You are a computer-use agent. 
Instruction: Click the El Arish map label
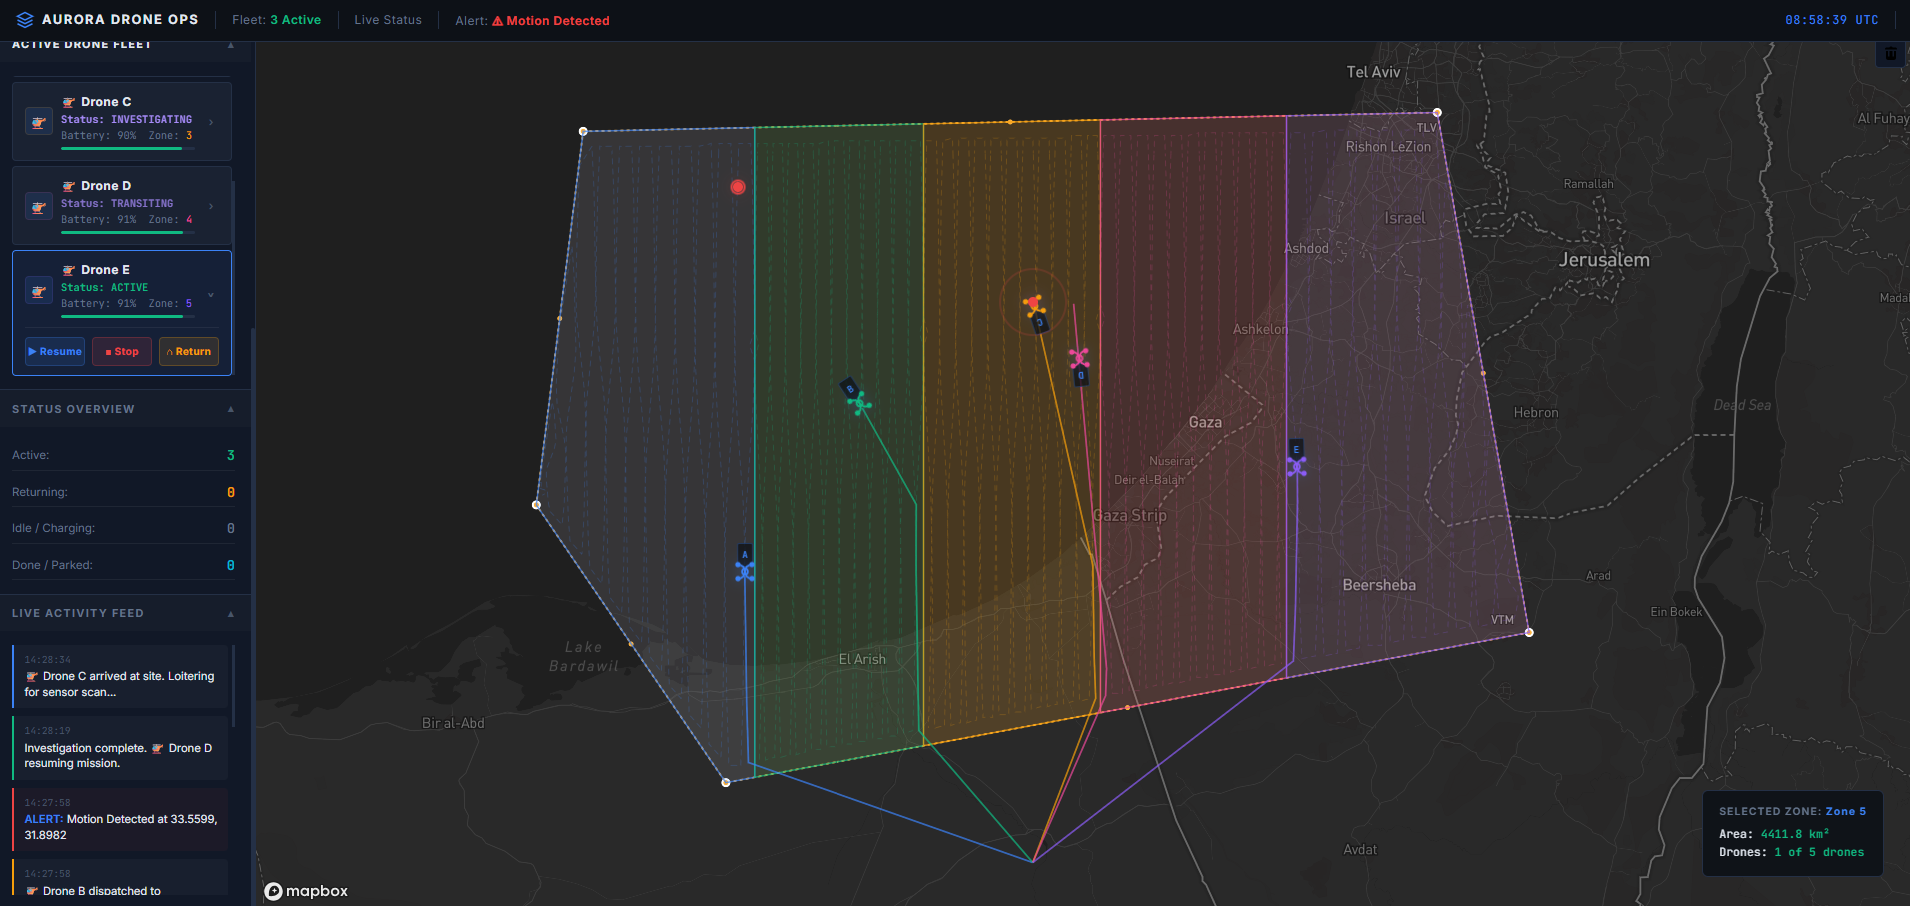click(862, 659)
